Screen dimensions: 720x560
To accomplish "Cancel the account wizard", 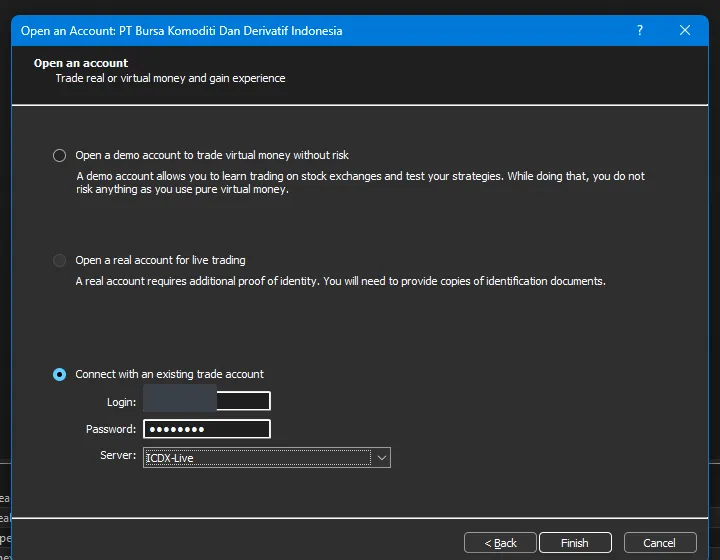I will click(x=660, y=543).
